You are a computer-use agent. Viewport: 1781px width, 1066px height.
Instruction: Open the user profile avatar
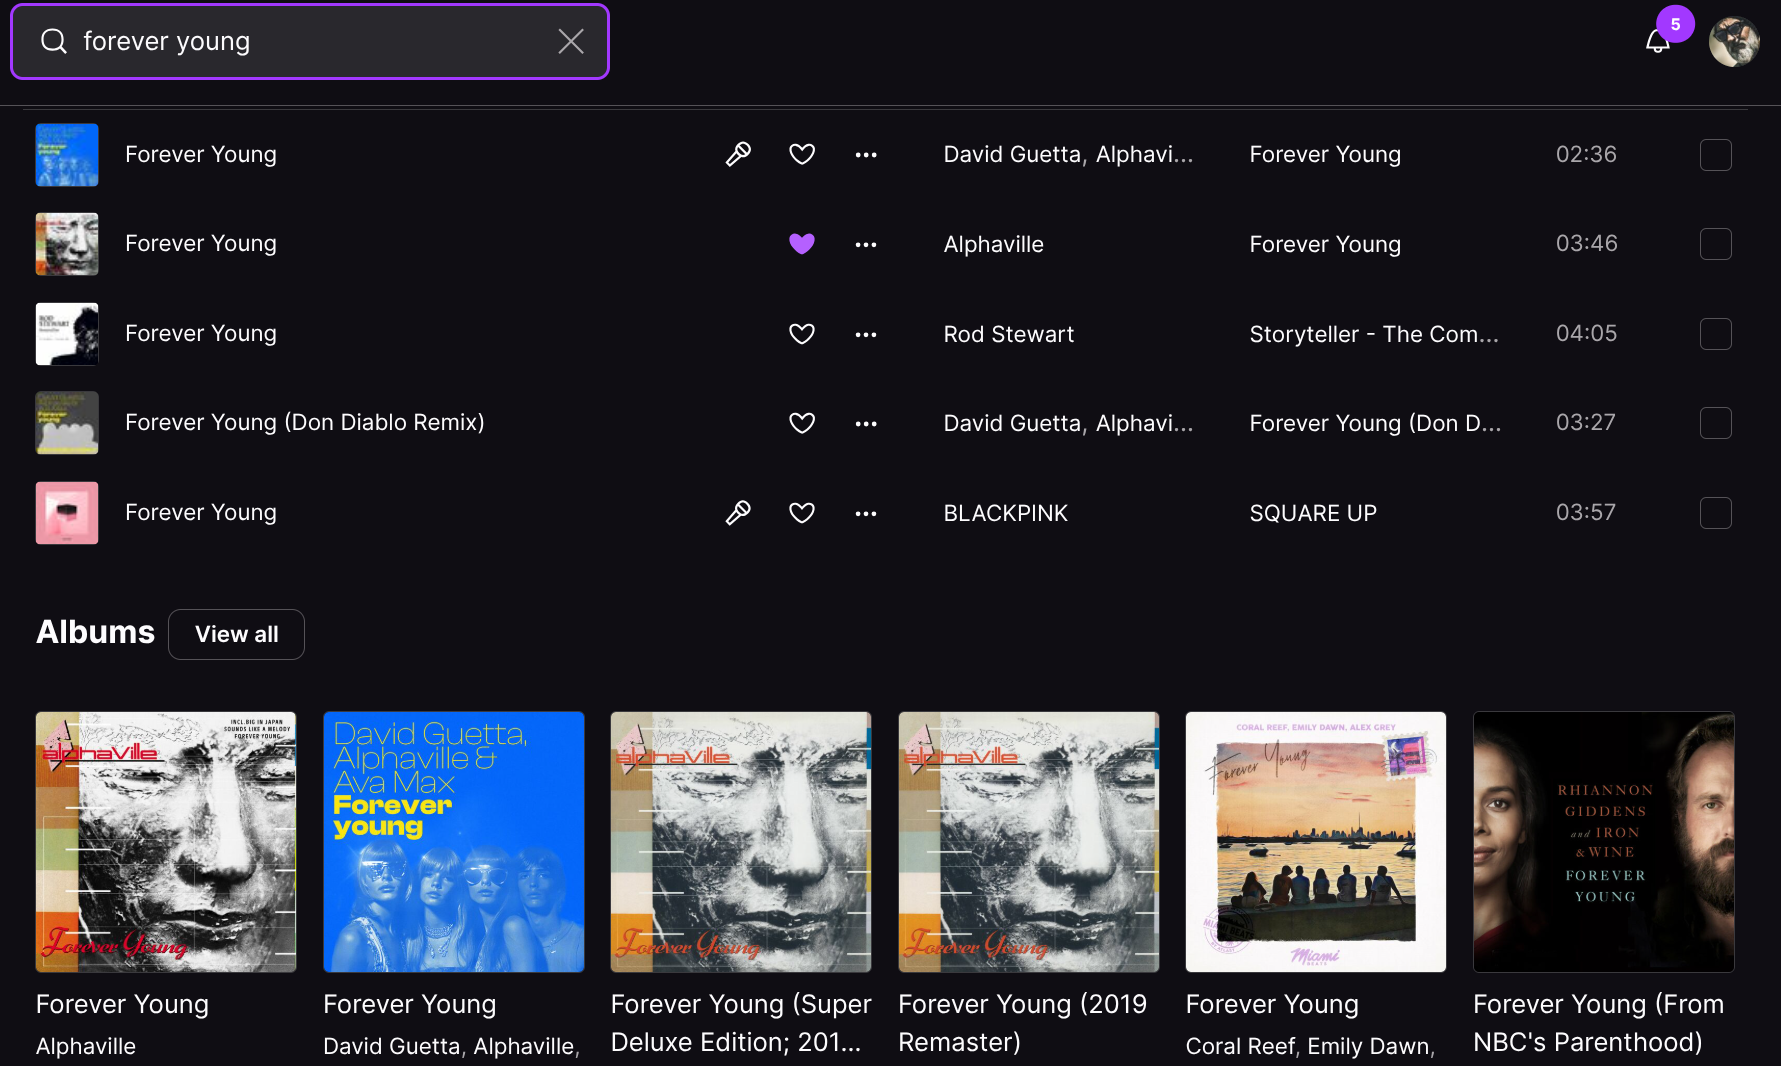1734,42
